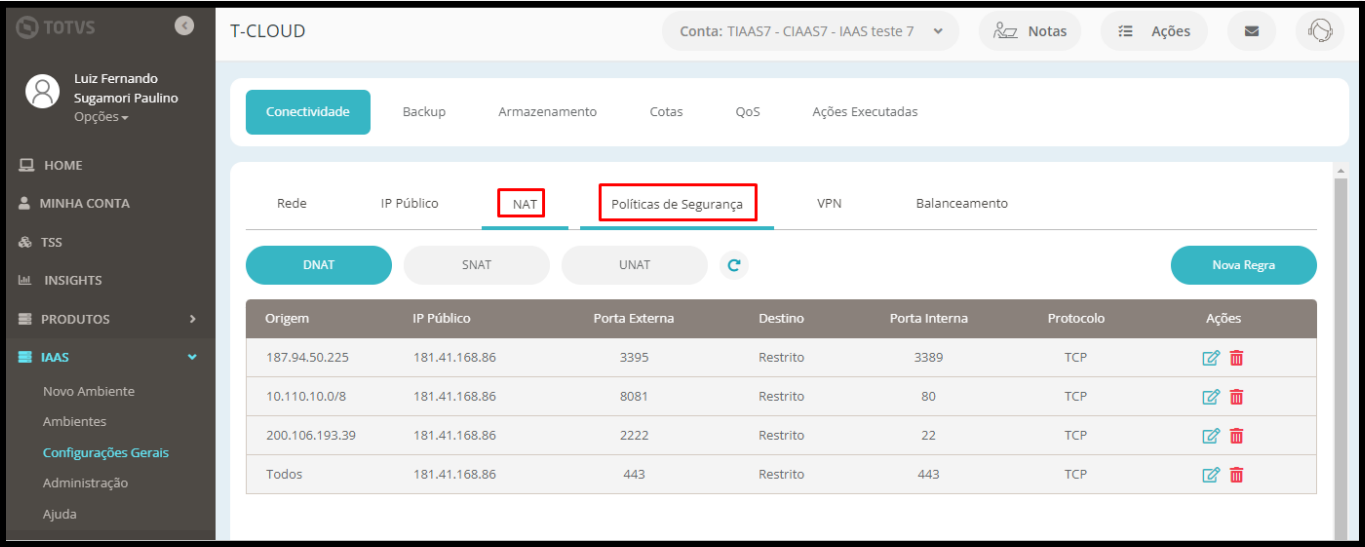
Task: Open the NAT sub-tab
Action: tap(525, 204)
